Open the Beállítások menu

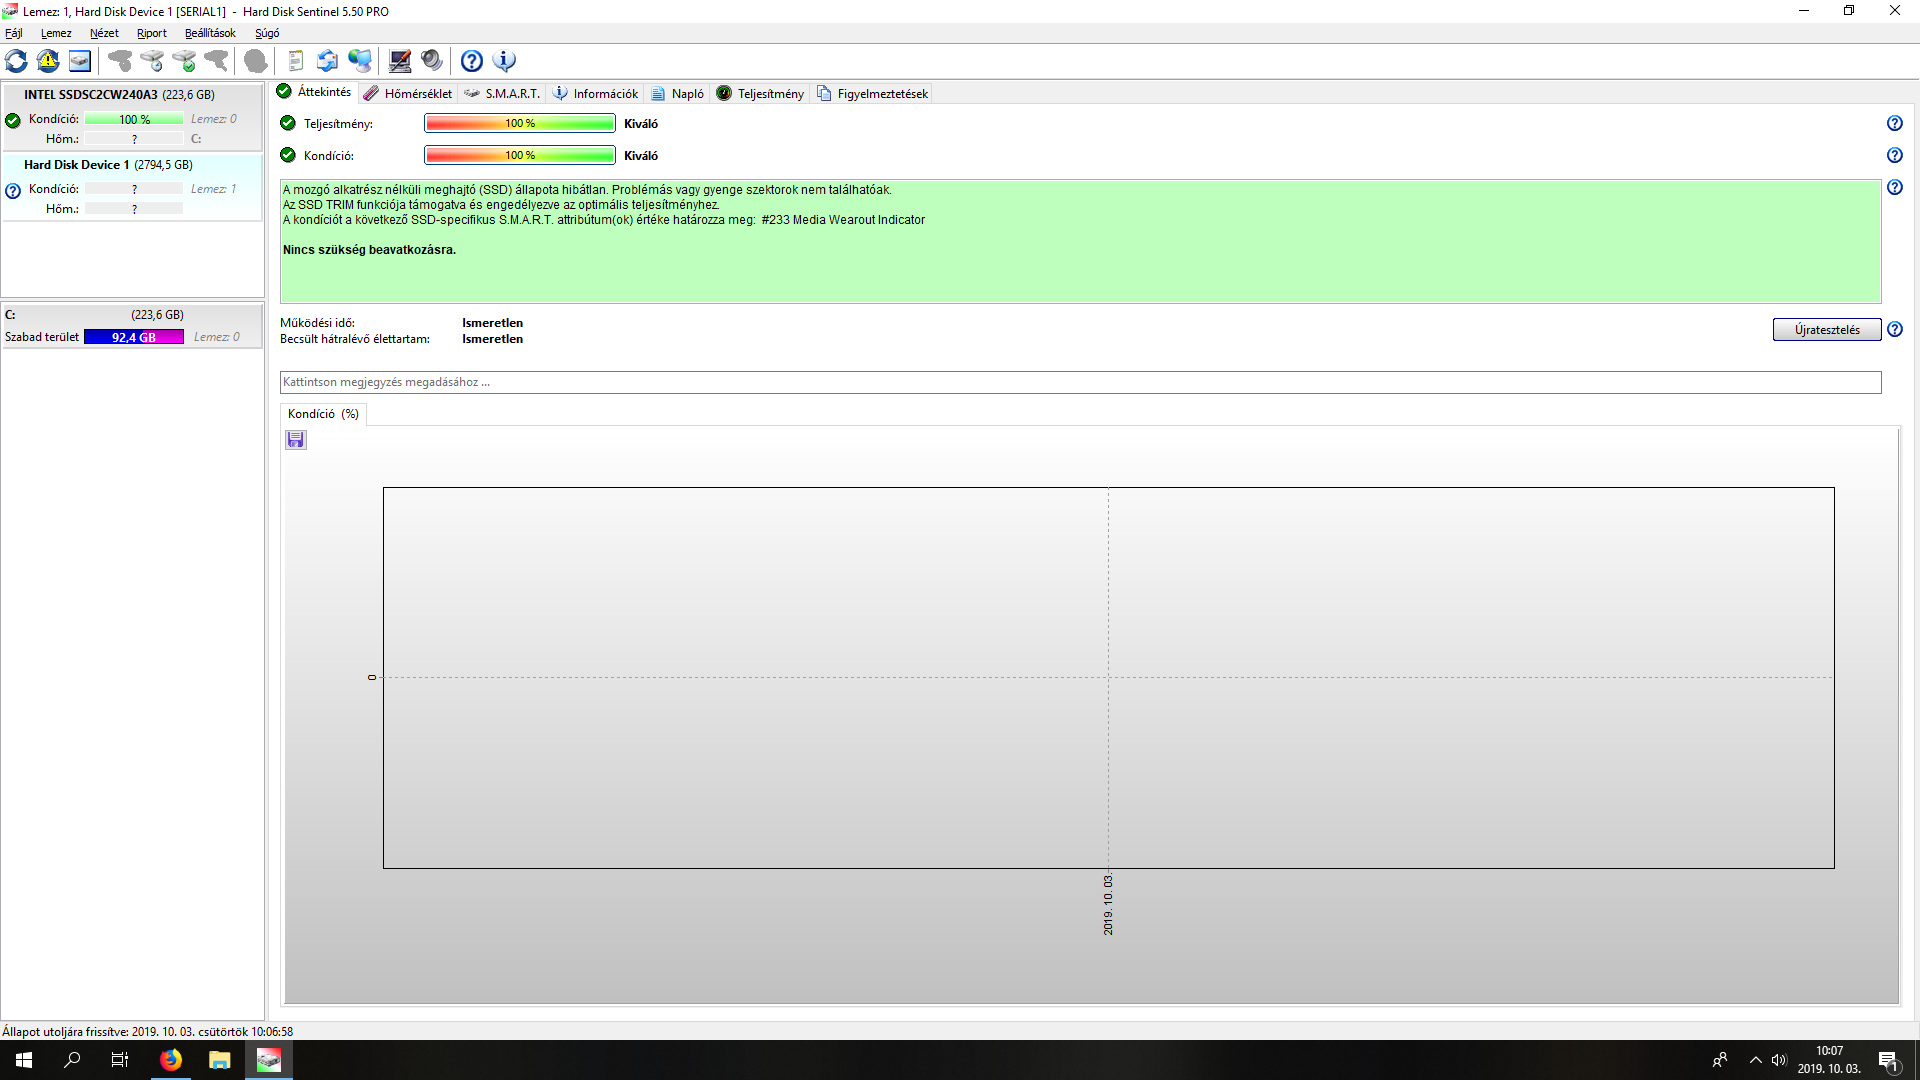(x=210, y=33)
